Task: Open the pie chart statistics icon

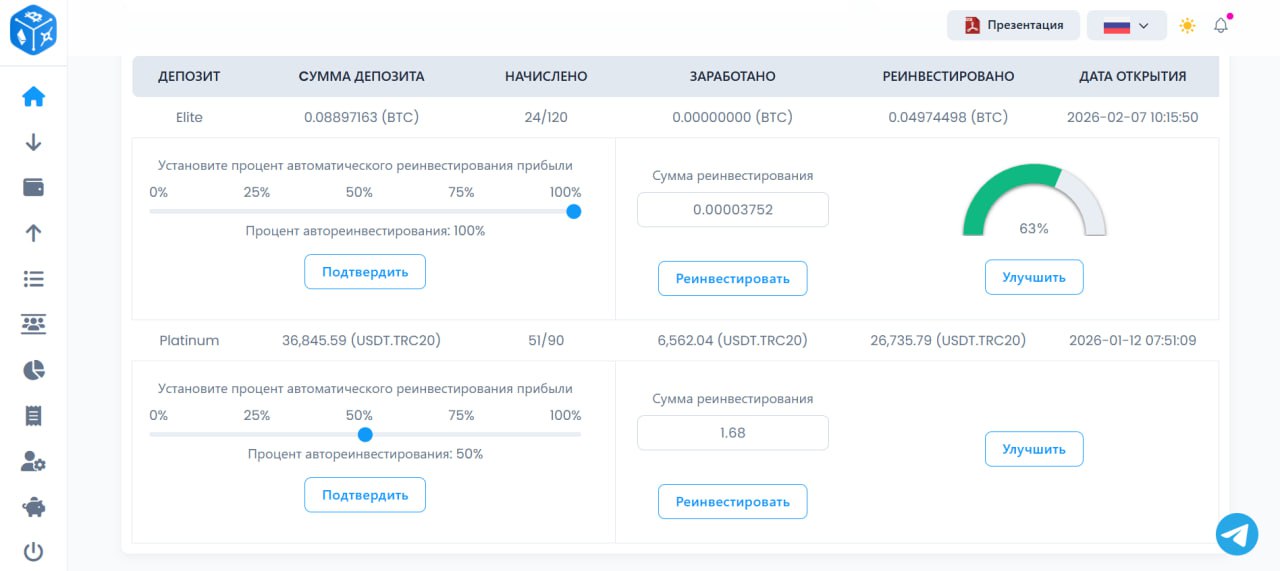Action: pyautogui.click(x=33, y=370)
